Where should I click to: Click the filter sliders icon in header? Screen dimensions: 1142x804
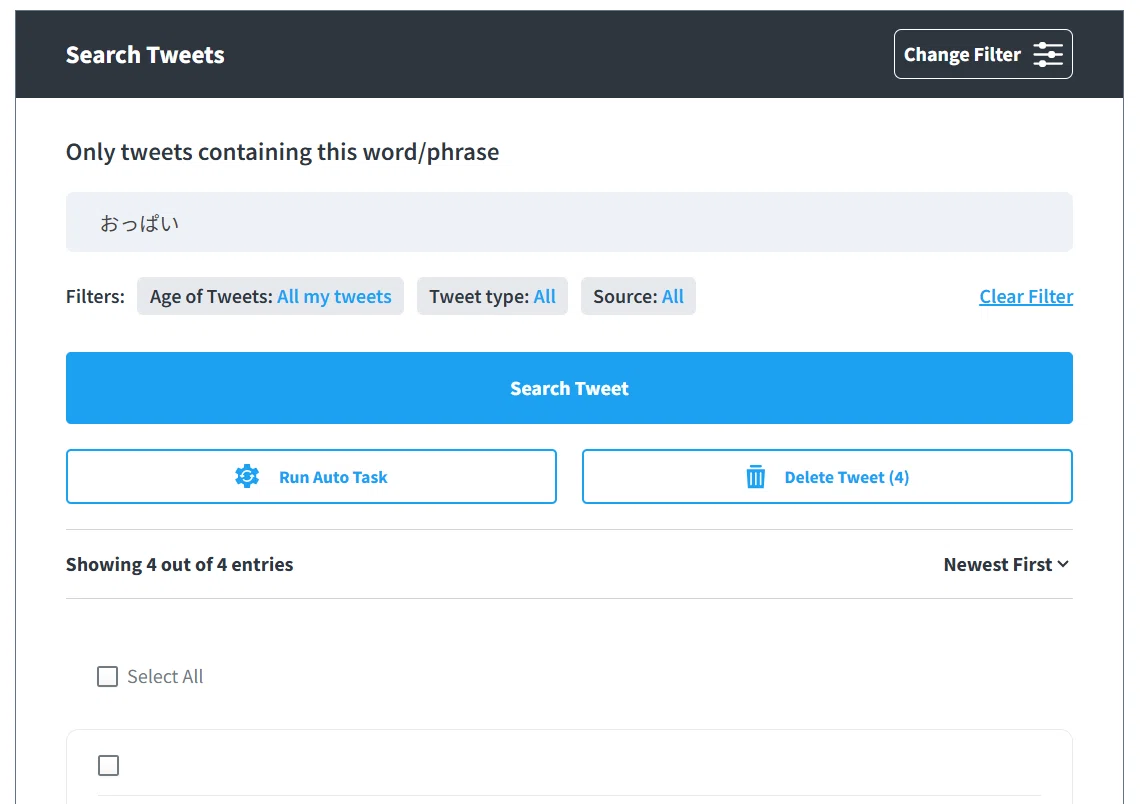click(1048, 55)
